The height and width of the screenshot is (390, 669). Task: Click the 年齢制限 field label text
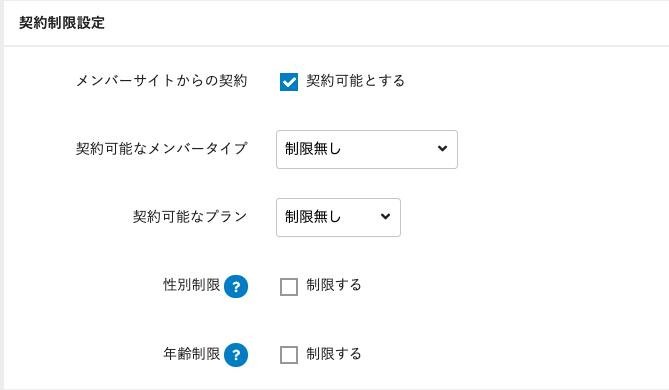(192, 354)
